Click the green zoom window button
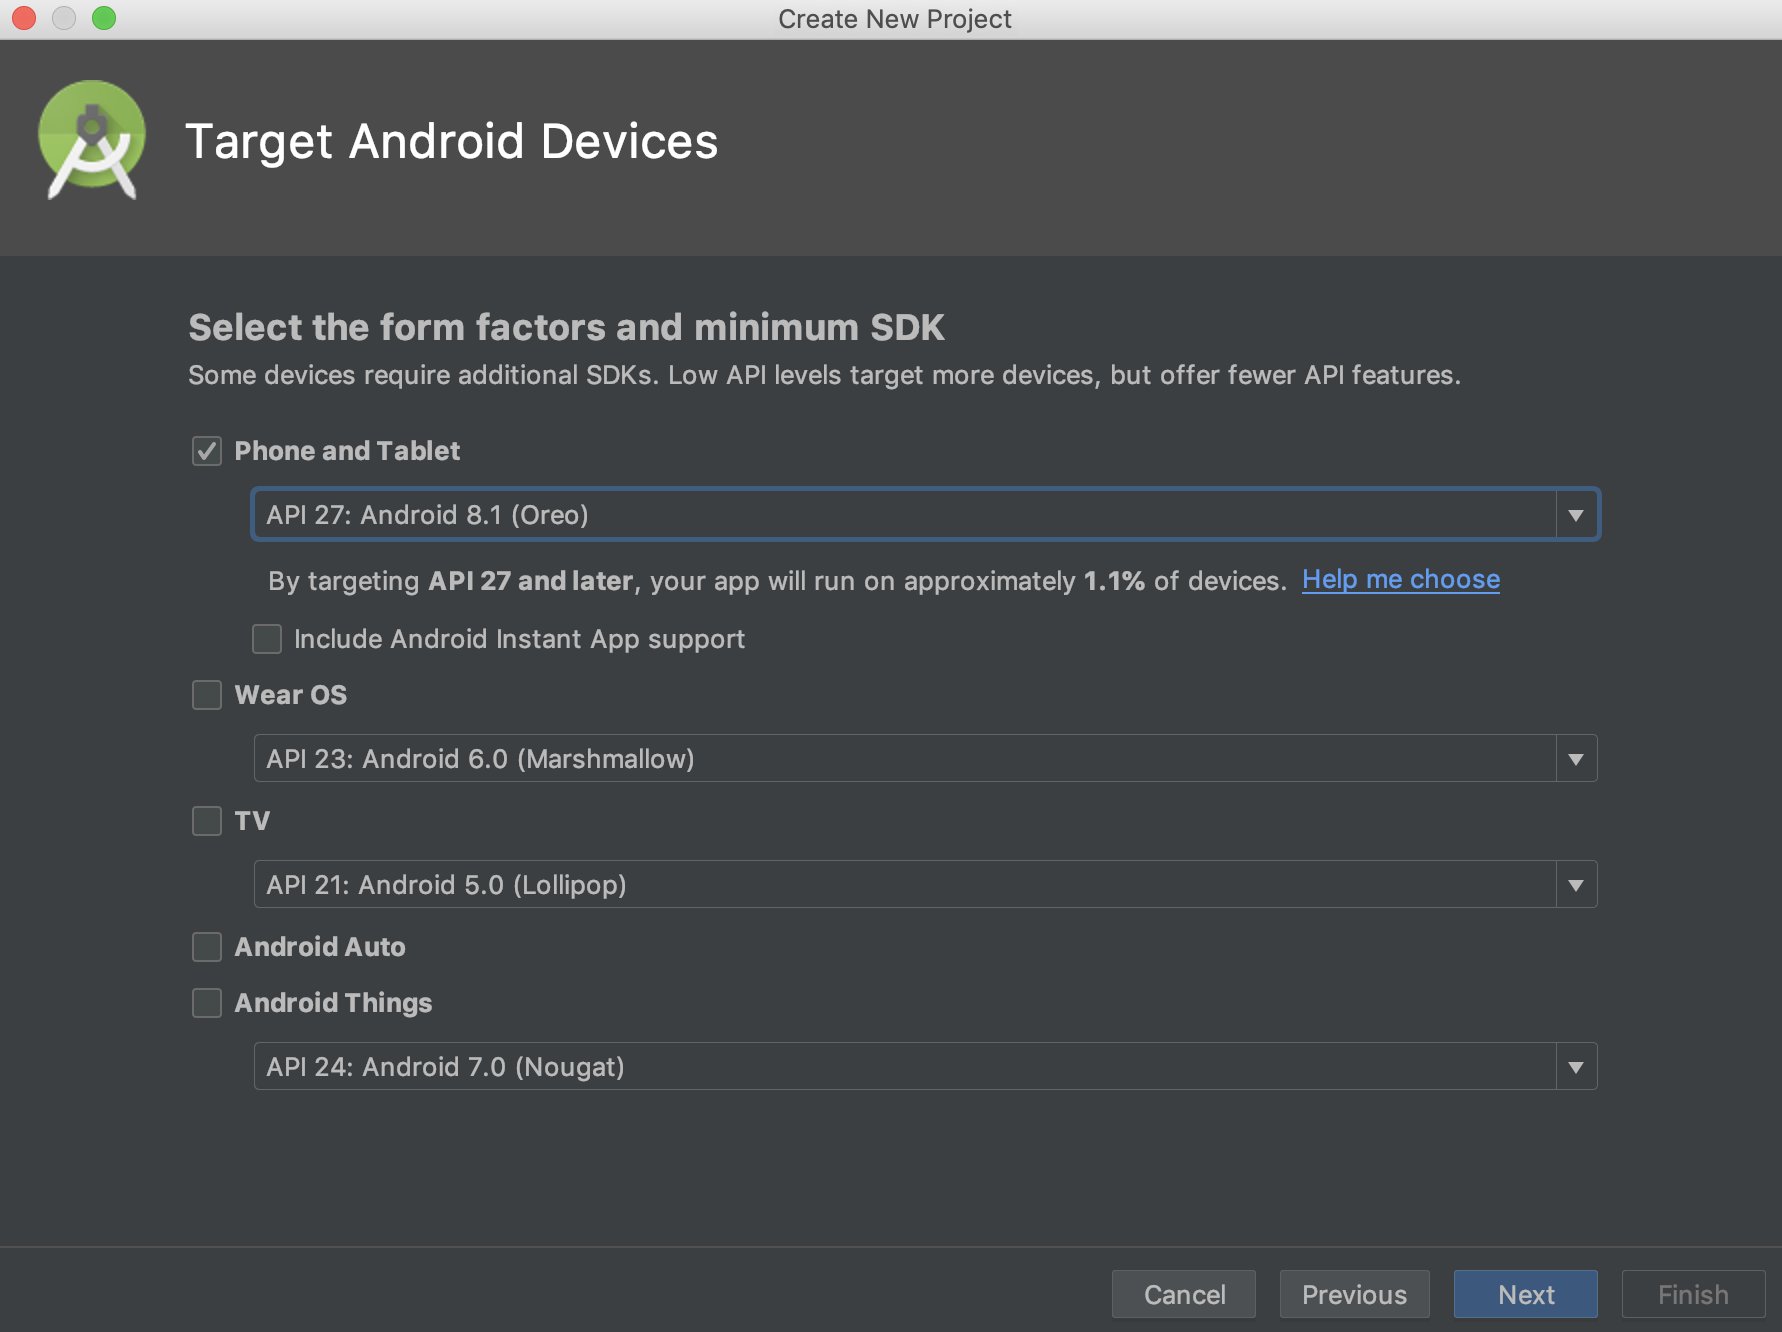Image resolution: width=1782 pixels, height=1332 pixels. tap(102, 18)
